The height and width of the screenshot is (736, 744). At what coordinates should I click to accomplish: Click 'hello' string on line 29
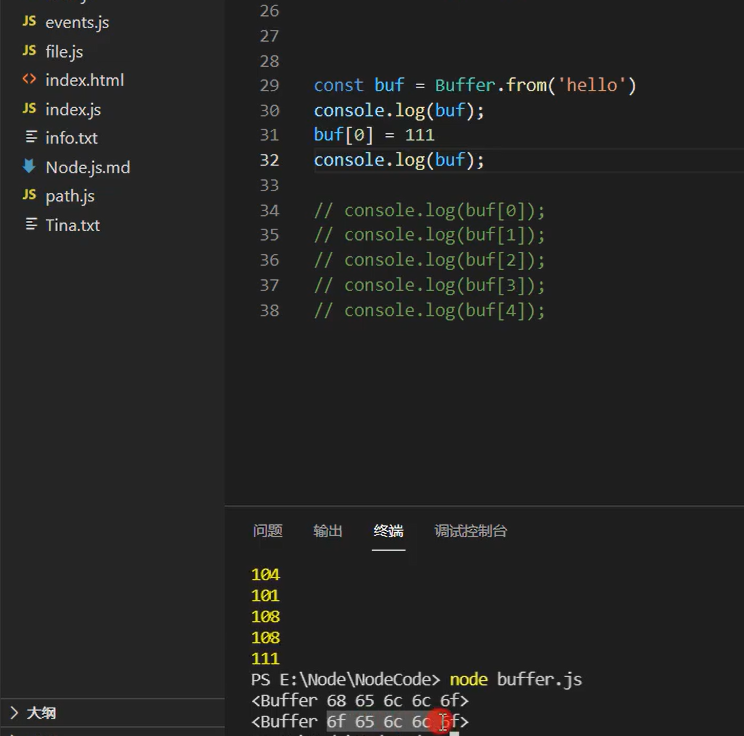tap(592, 85)
